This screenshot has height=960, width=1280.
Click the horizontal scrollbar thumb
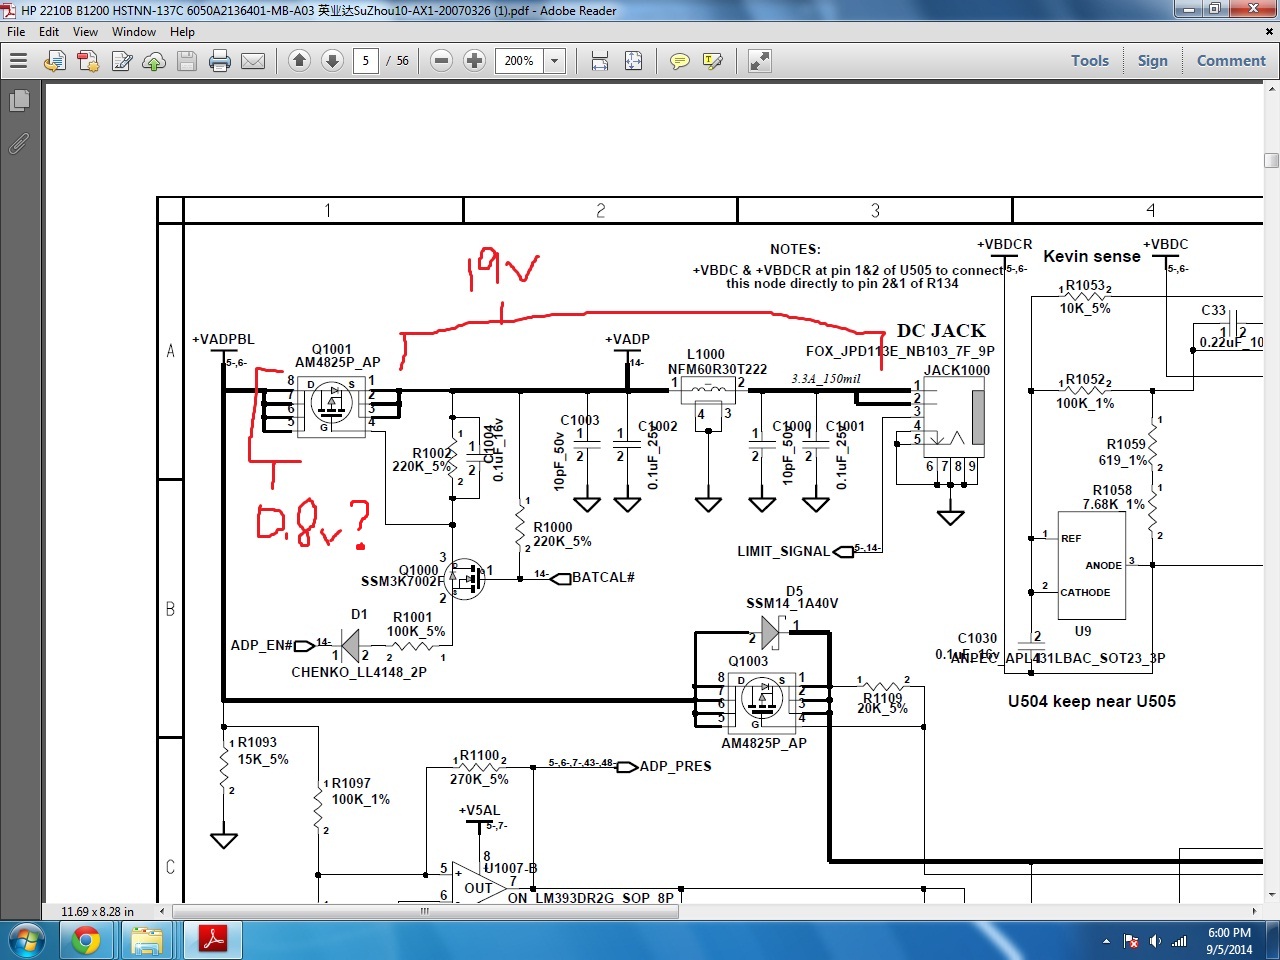[x=425, y=911]
